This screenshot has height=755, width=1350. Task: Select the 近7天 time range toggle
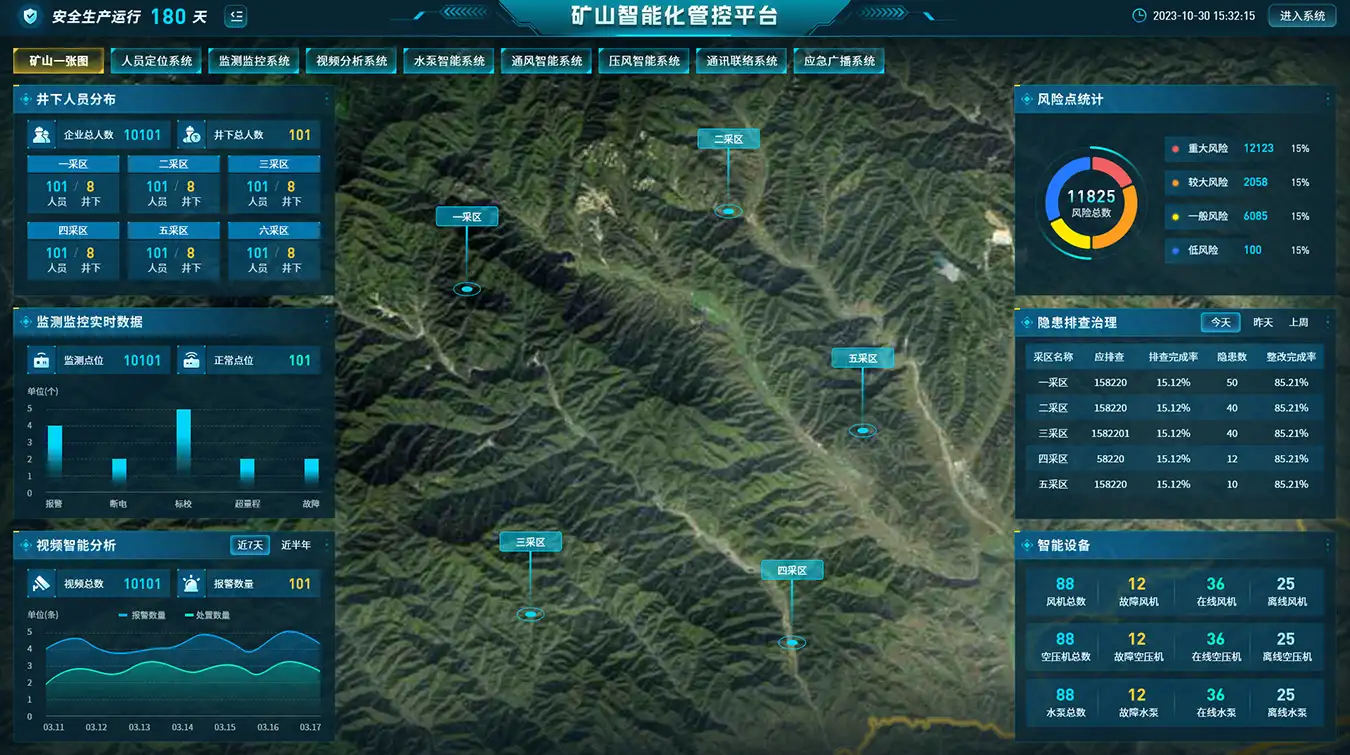pos(250,545)
